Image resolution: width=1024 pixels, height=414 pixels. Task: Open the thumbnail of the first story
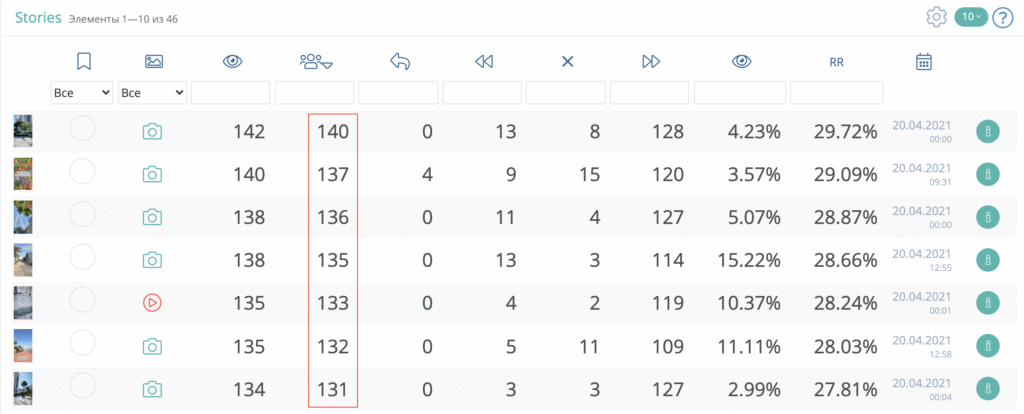pos(23,131)
